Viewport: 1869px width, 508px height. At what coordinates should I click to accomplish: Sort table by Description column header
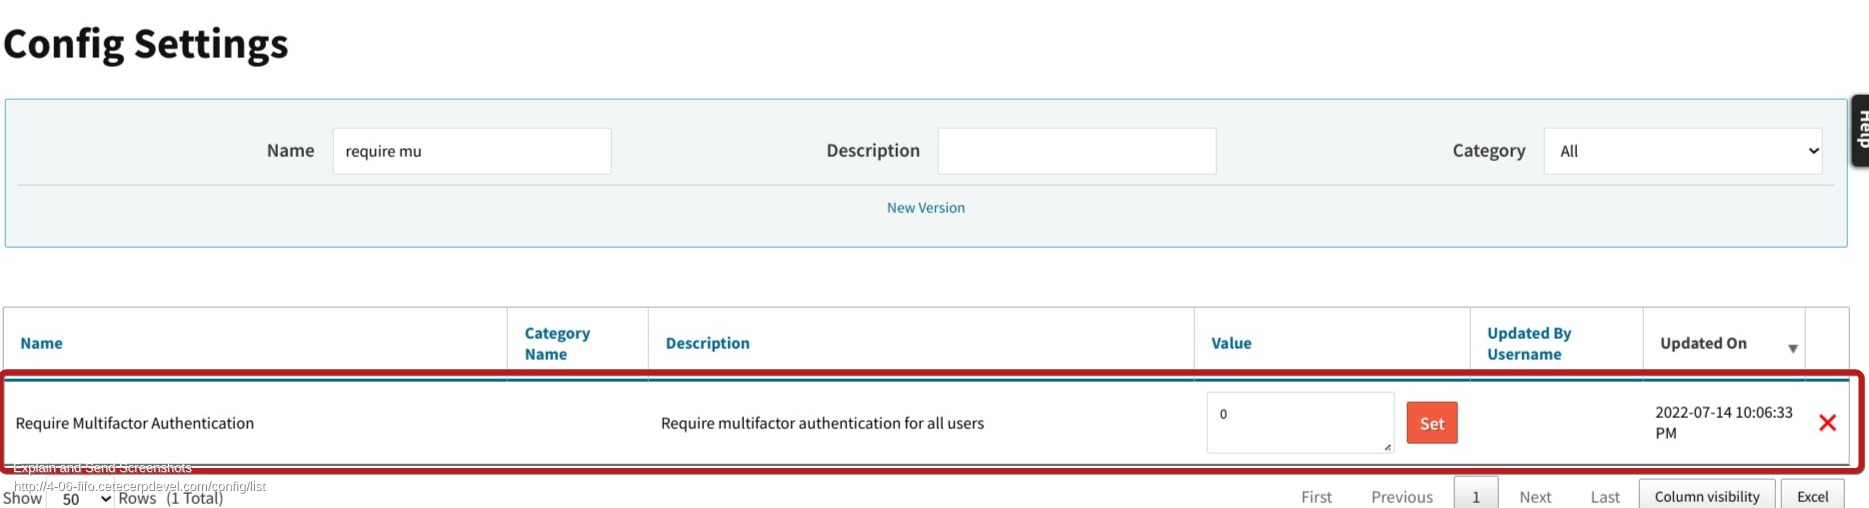(708, 343)
